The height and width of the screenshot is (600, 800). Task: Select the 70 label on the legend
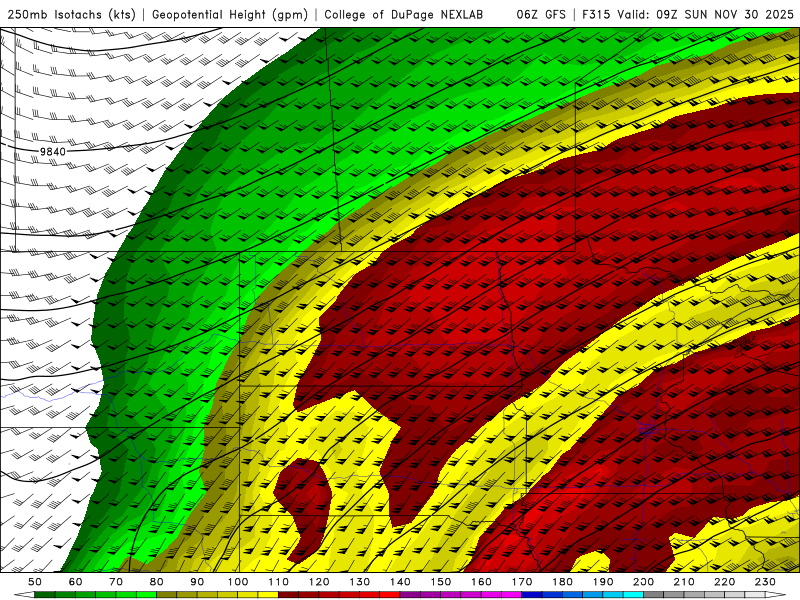point(116,582)
